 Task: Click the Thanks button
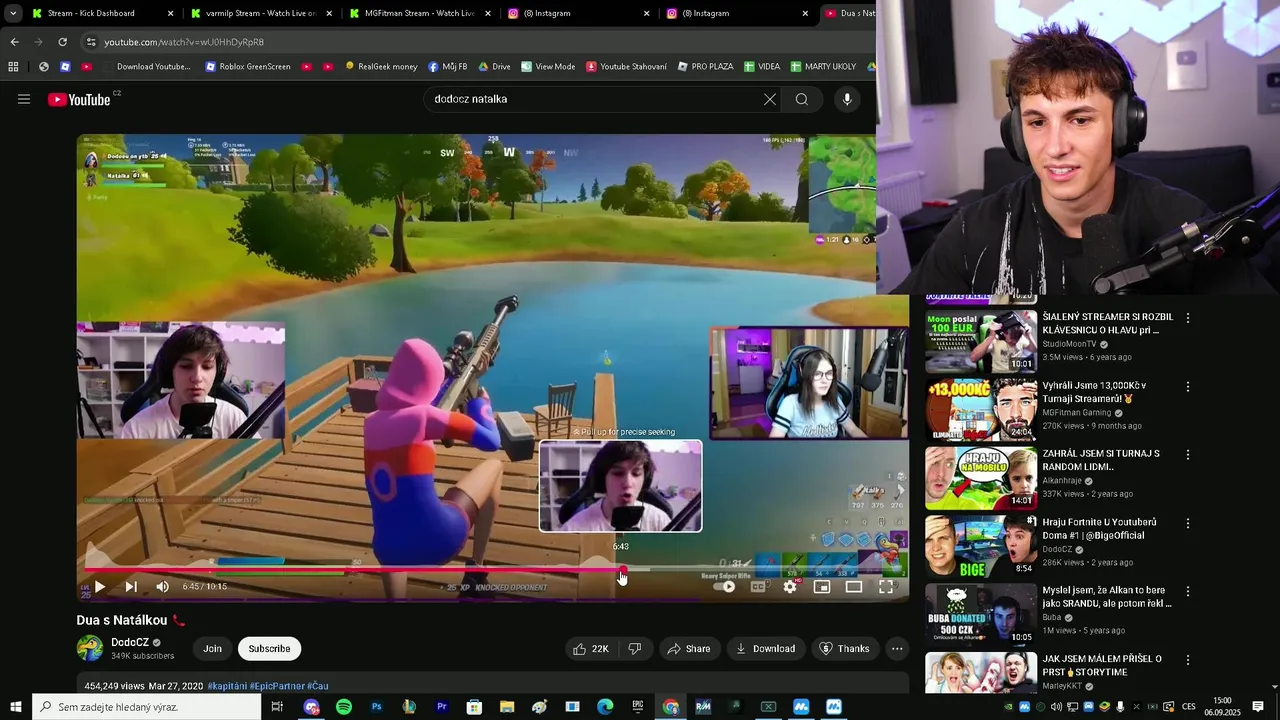845,649
